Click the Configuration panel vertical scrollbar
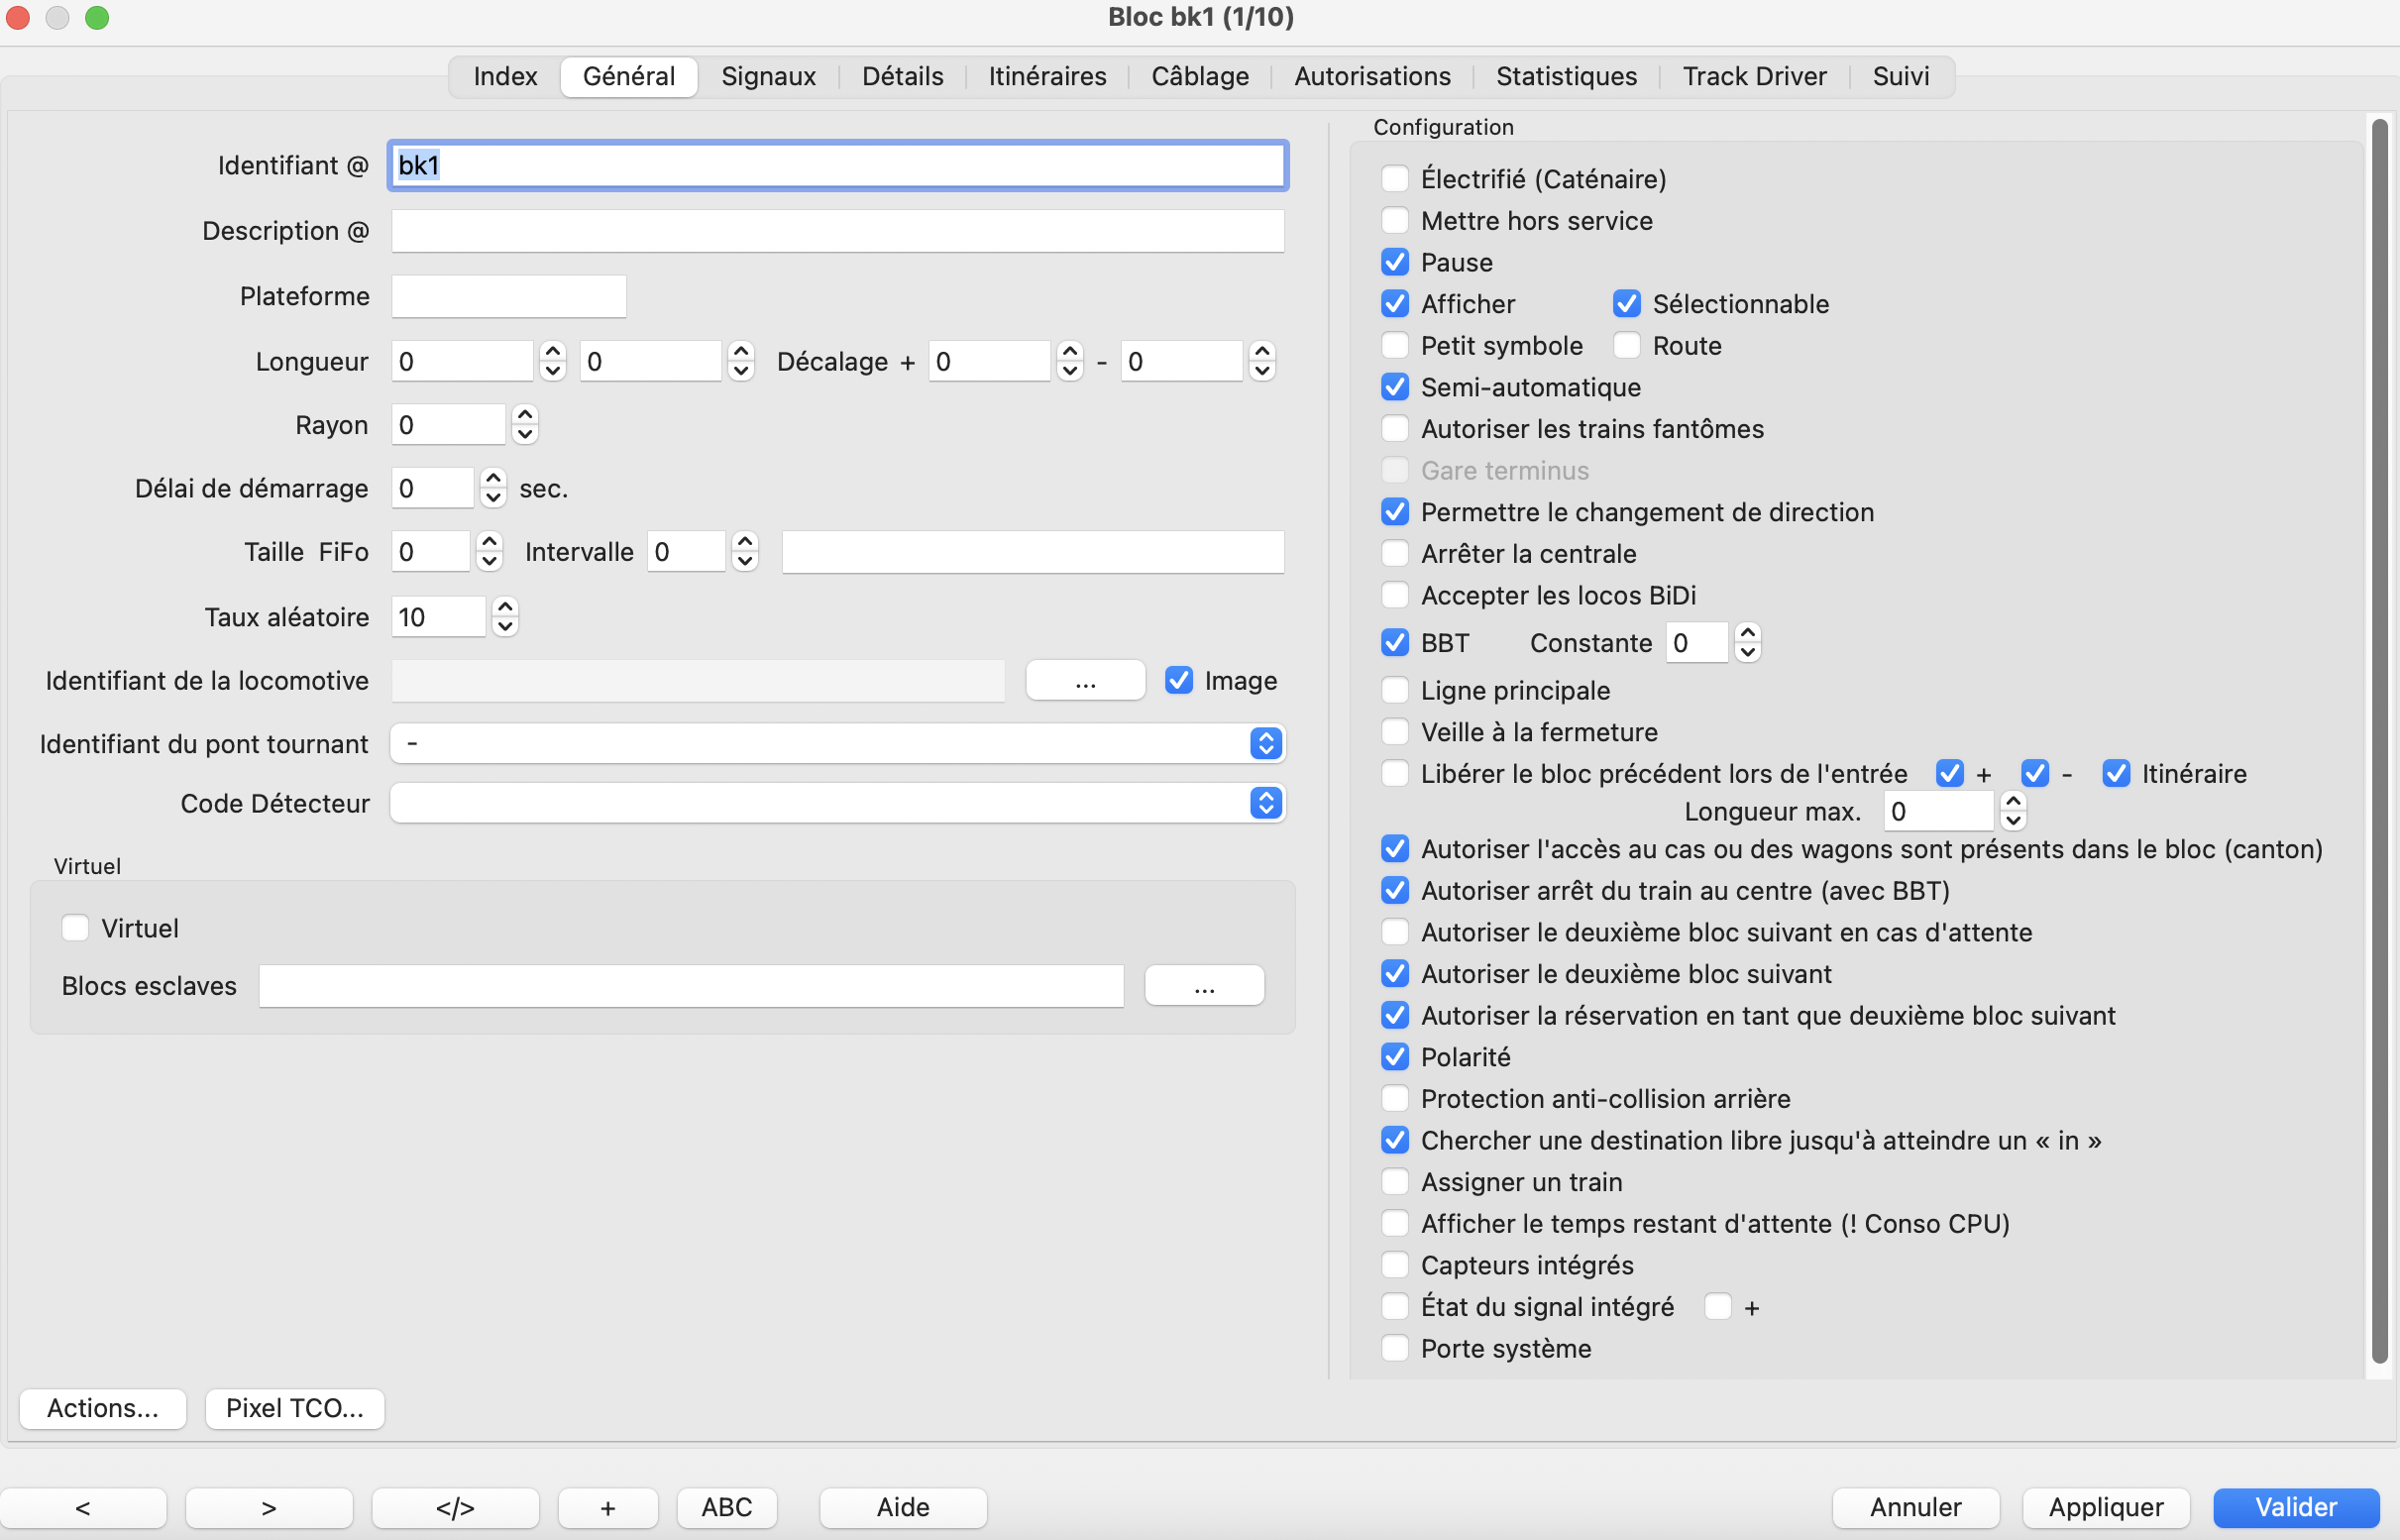The height and width of the screenshot is (1540, 2400). point(2379,740)
